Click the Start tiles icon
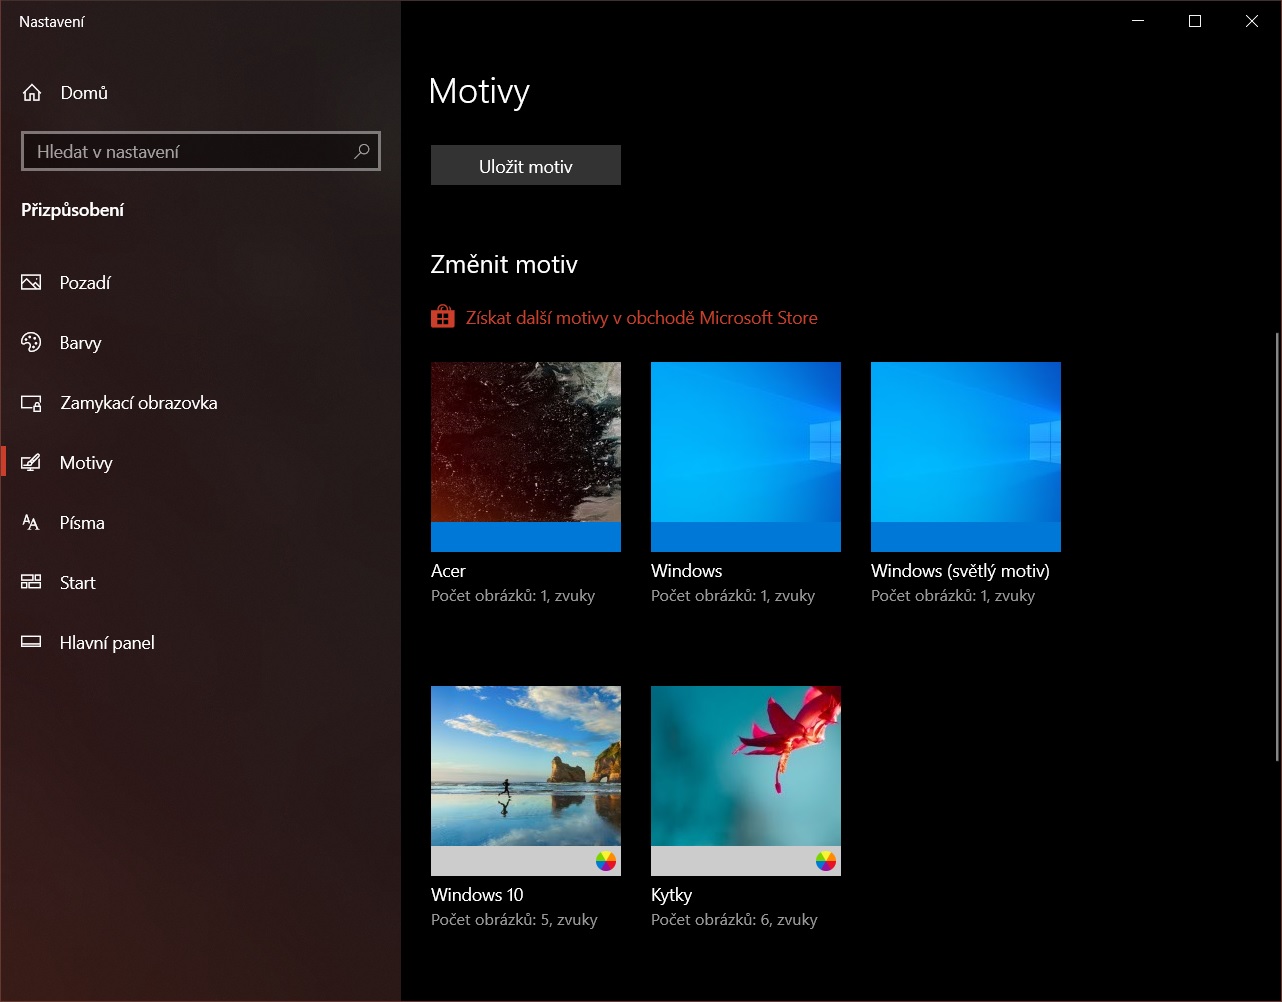Screen dimensions: 1282x1002 click(31, 582)
